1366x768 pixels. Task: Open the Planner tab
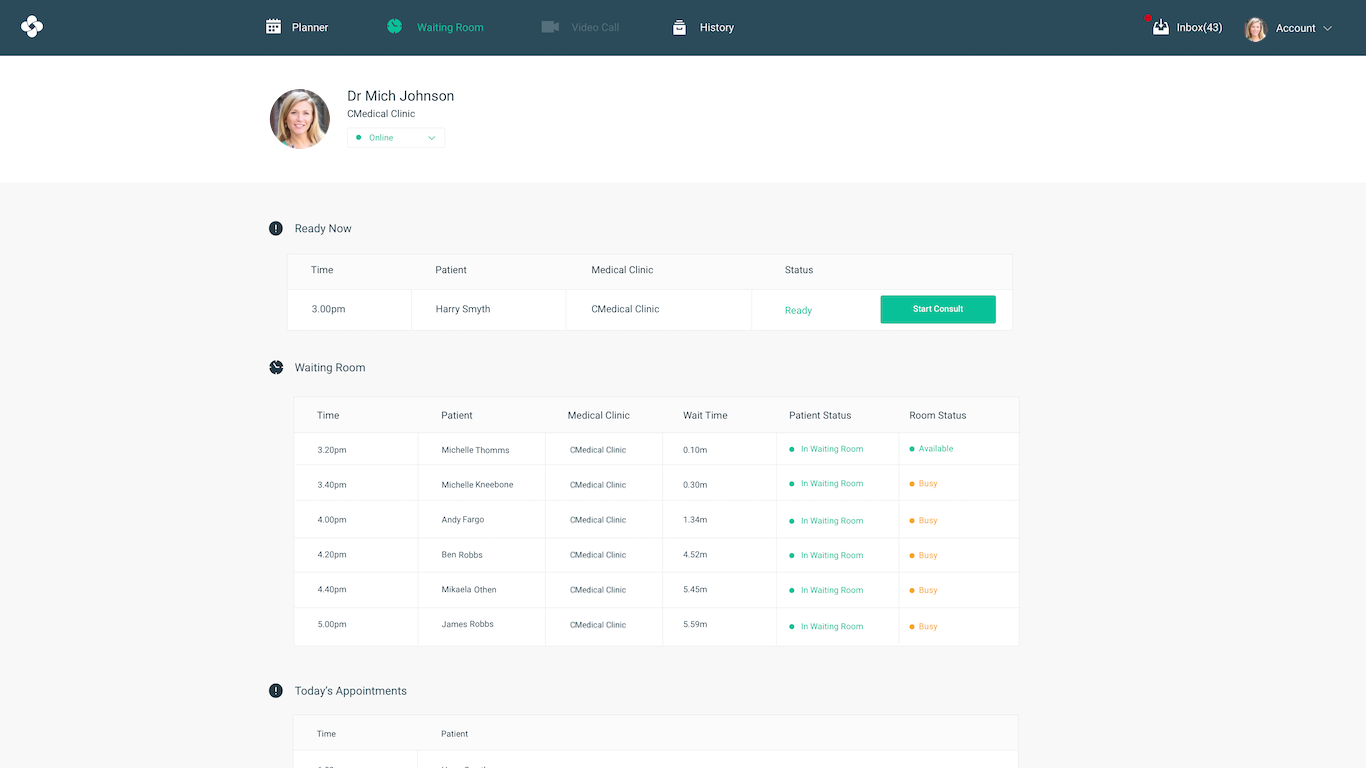(310, 27)
